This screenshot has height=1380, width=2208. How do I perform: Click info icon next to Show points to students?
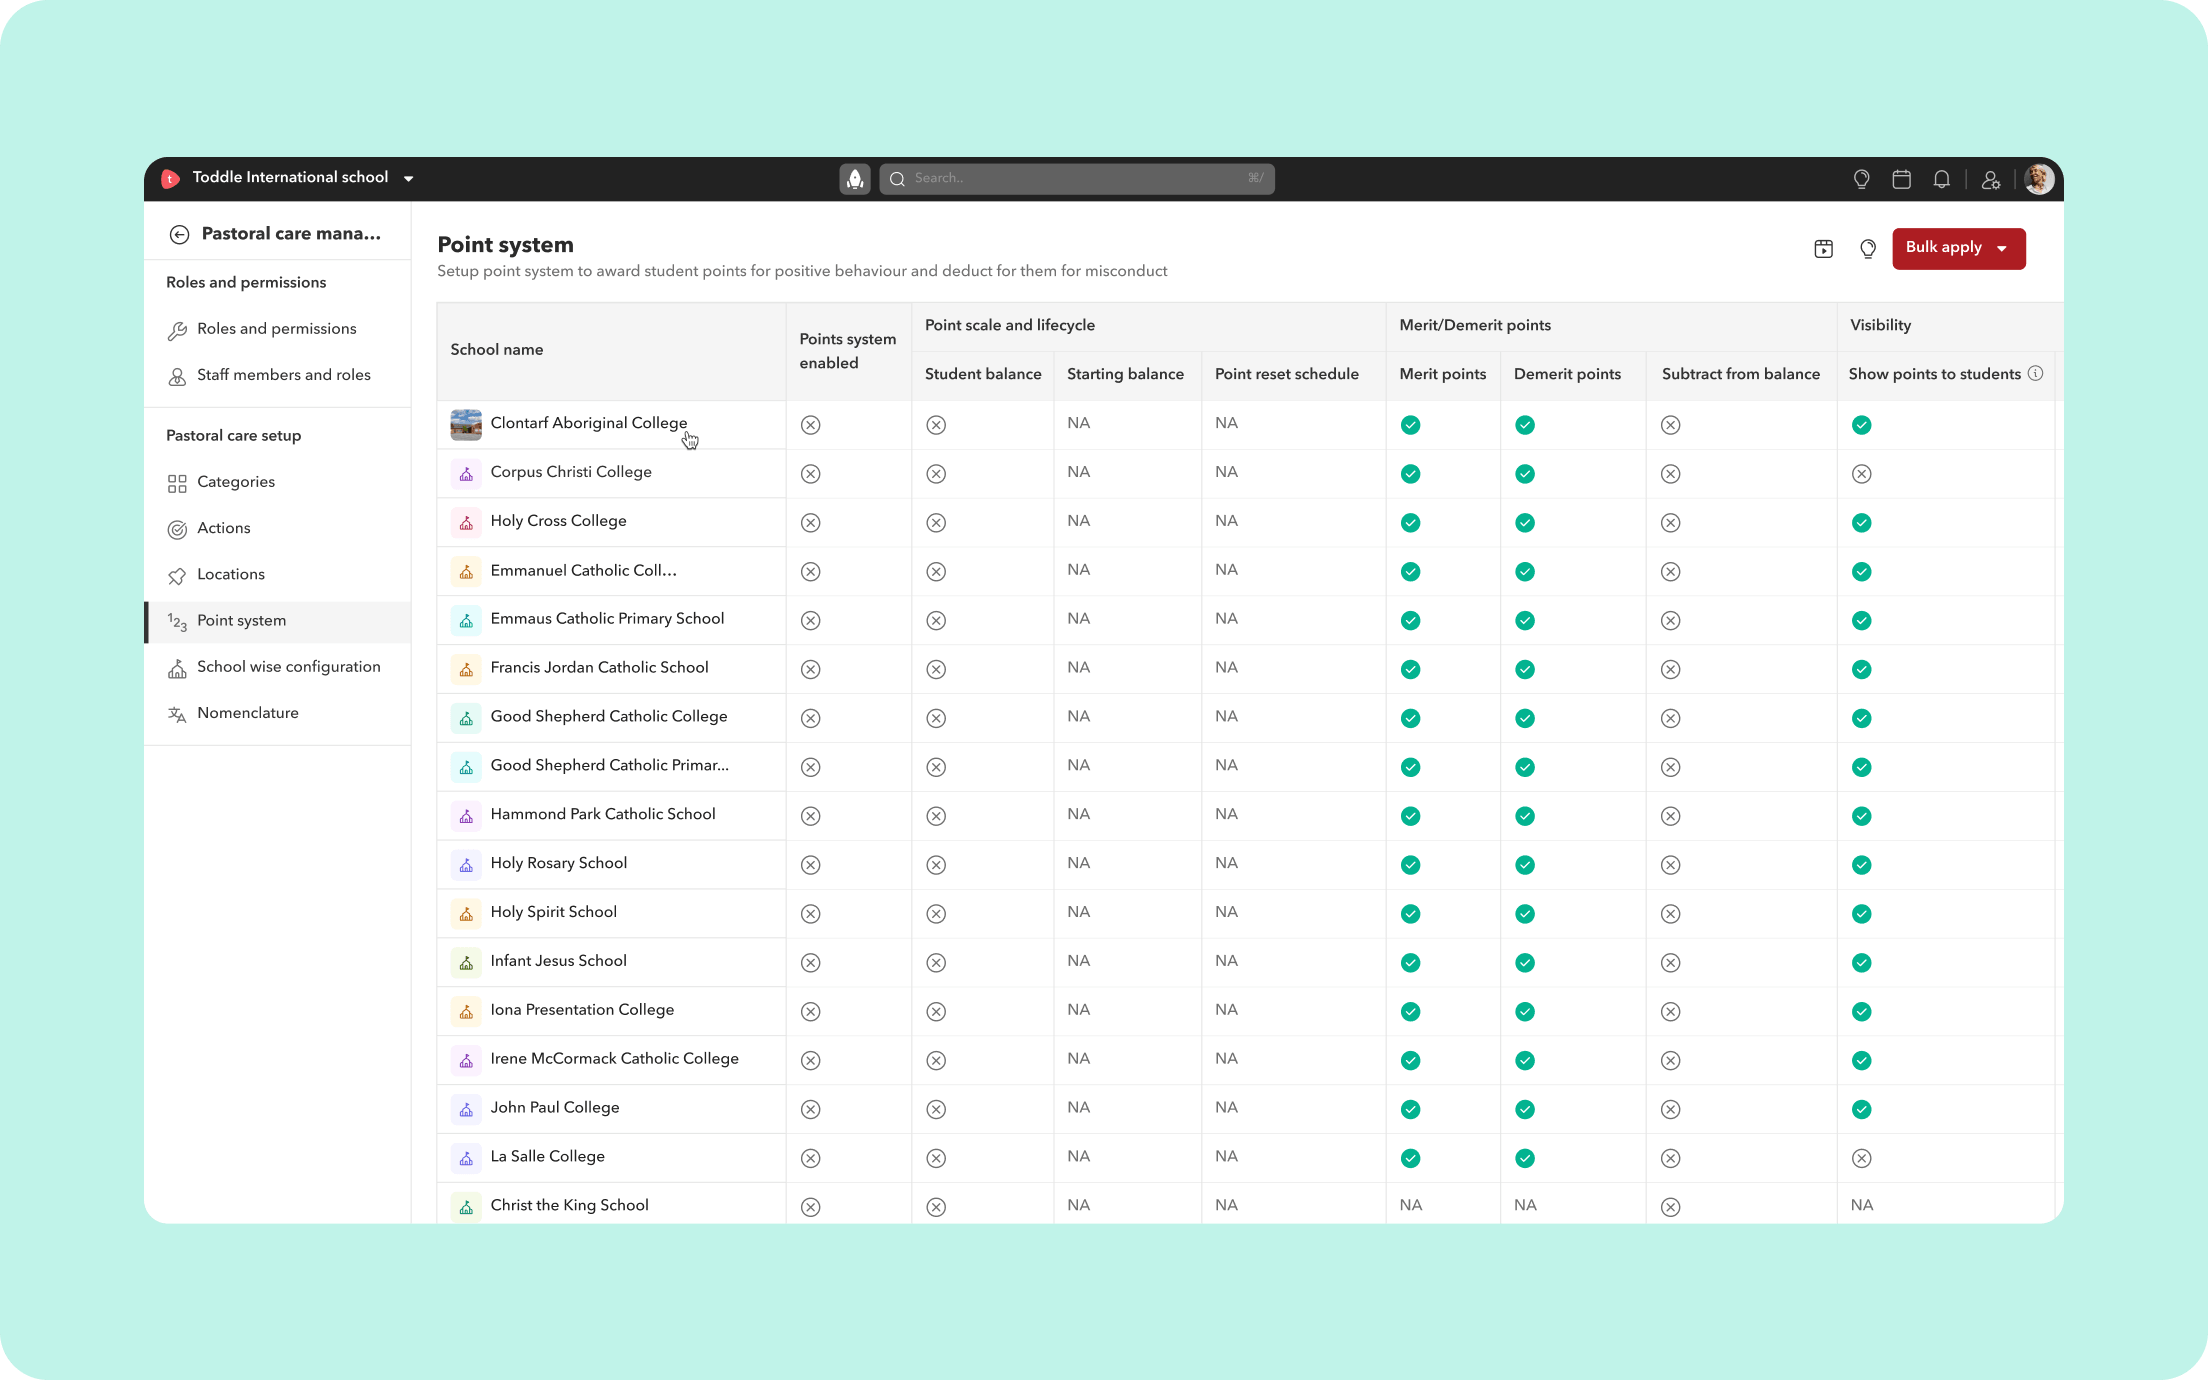tap(2036, 373)
